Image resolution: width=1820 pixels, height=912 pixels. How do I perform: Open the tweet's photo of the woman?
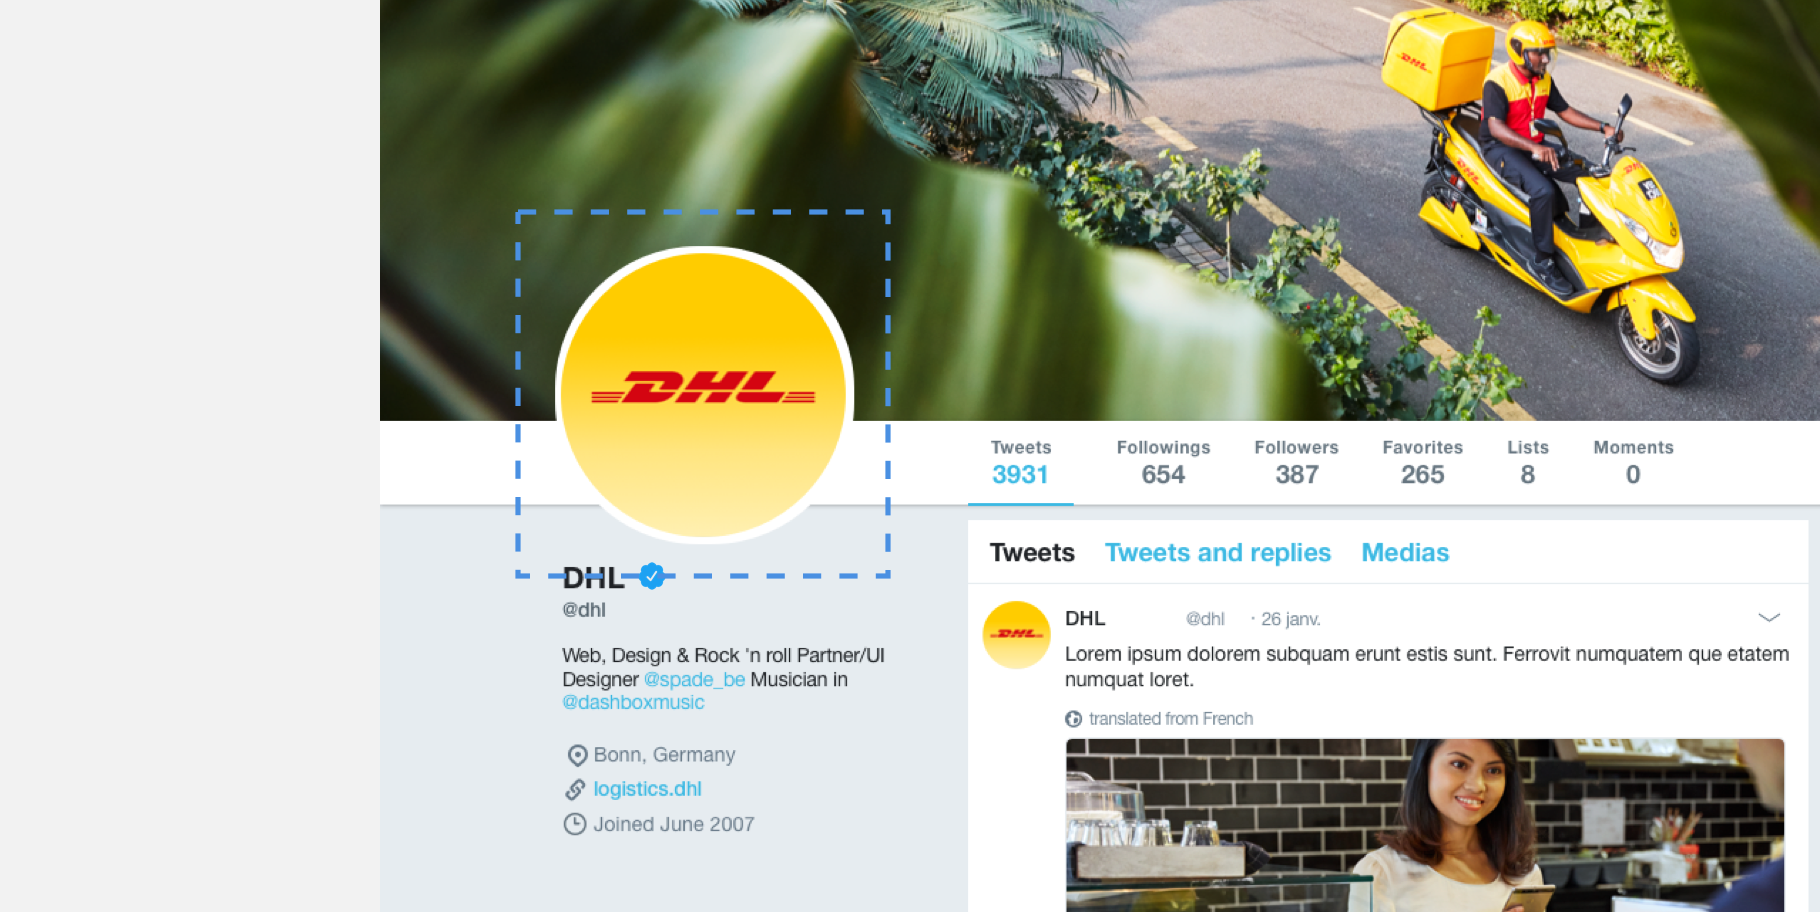pyautogui.click(x=1425, y=825)
